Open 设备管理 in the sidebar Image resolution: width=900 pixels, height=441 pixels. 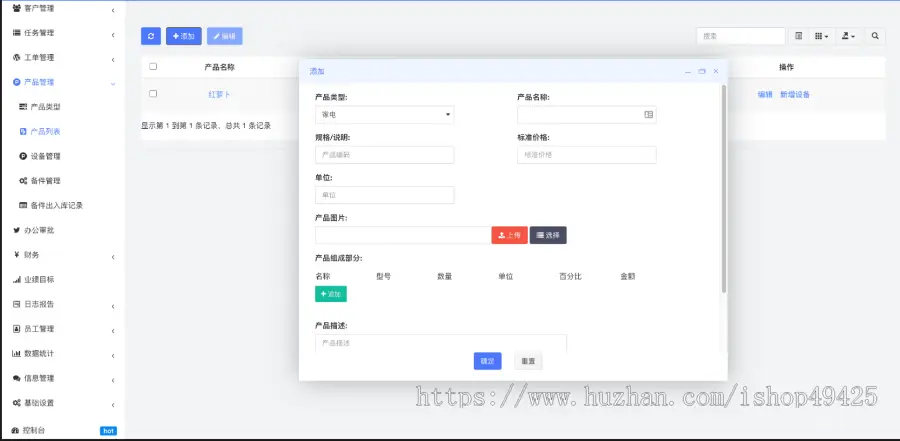click(x=46, y=156)
